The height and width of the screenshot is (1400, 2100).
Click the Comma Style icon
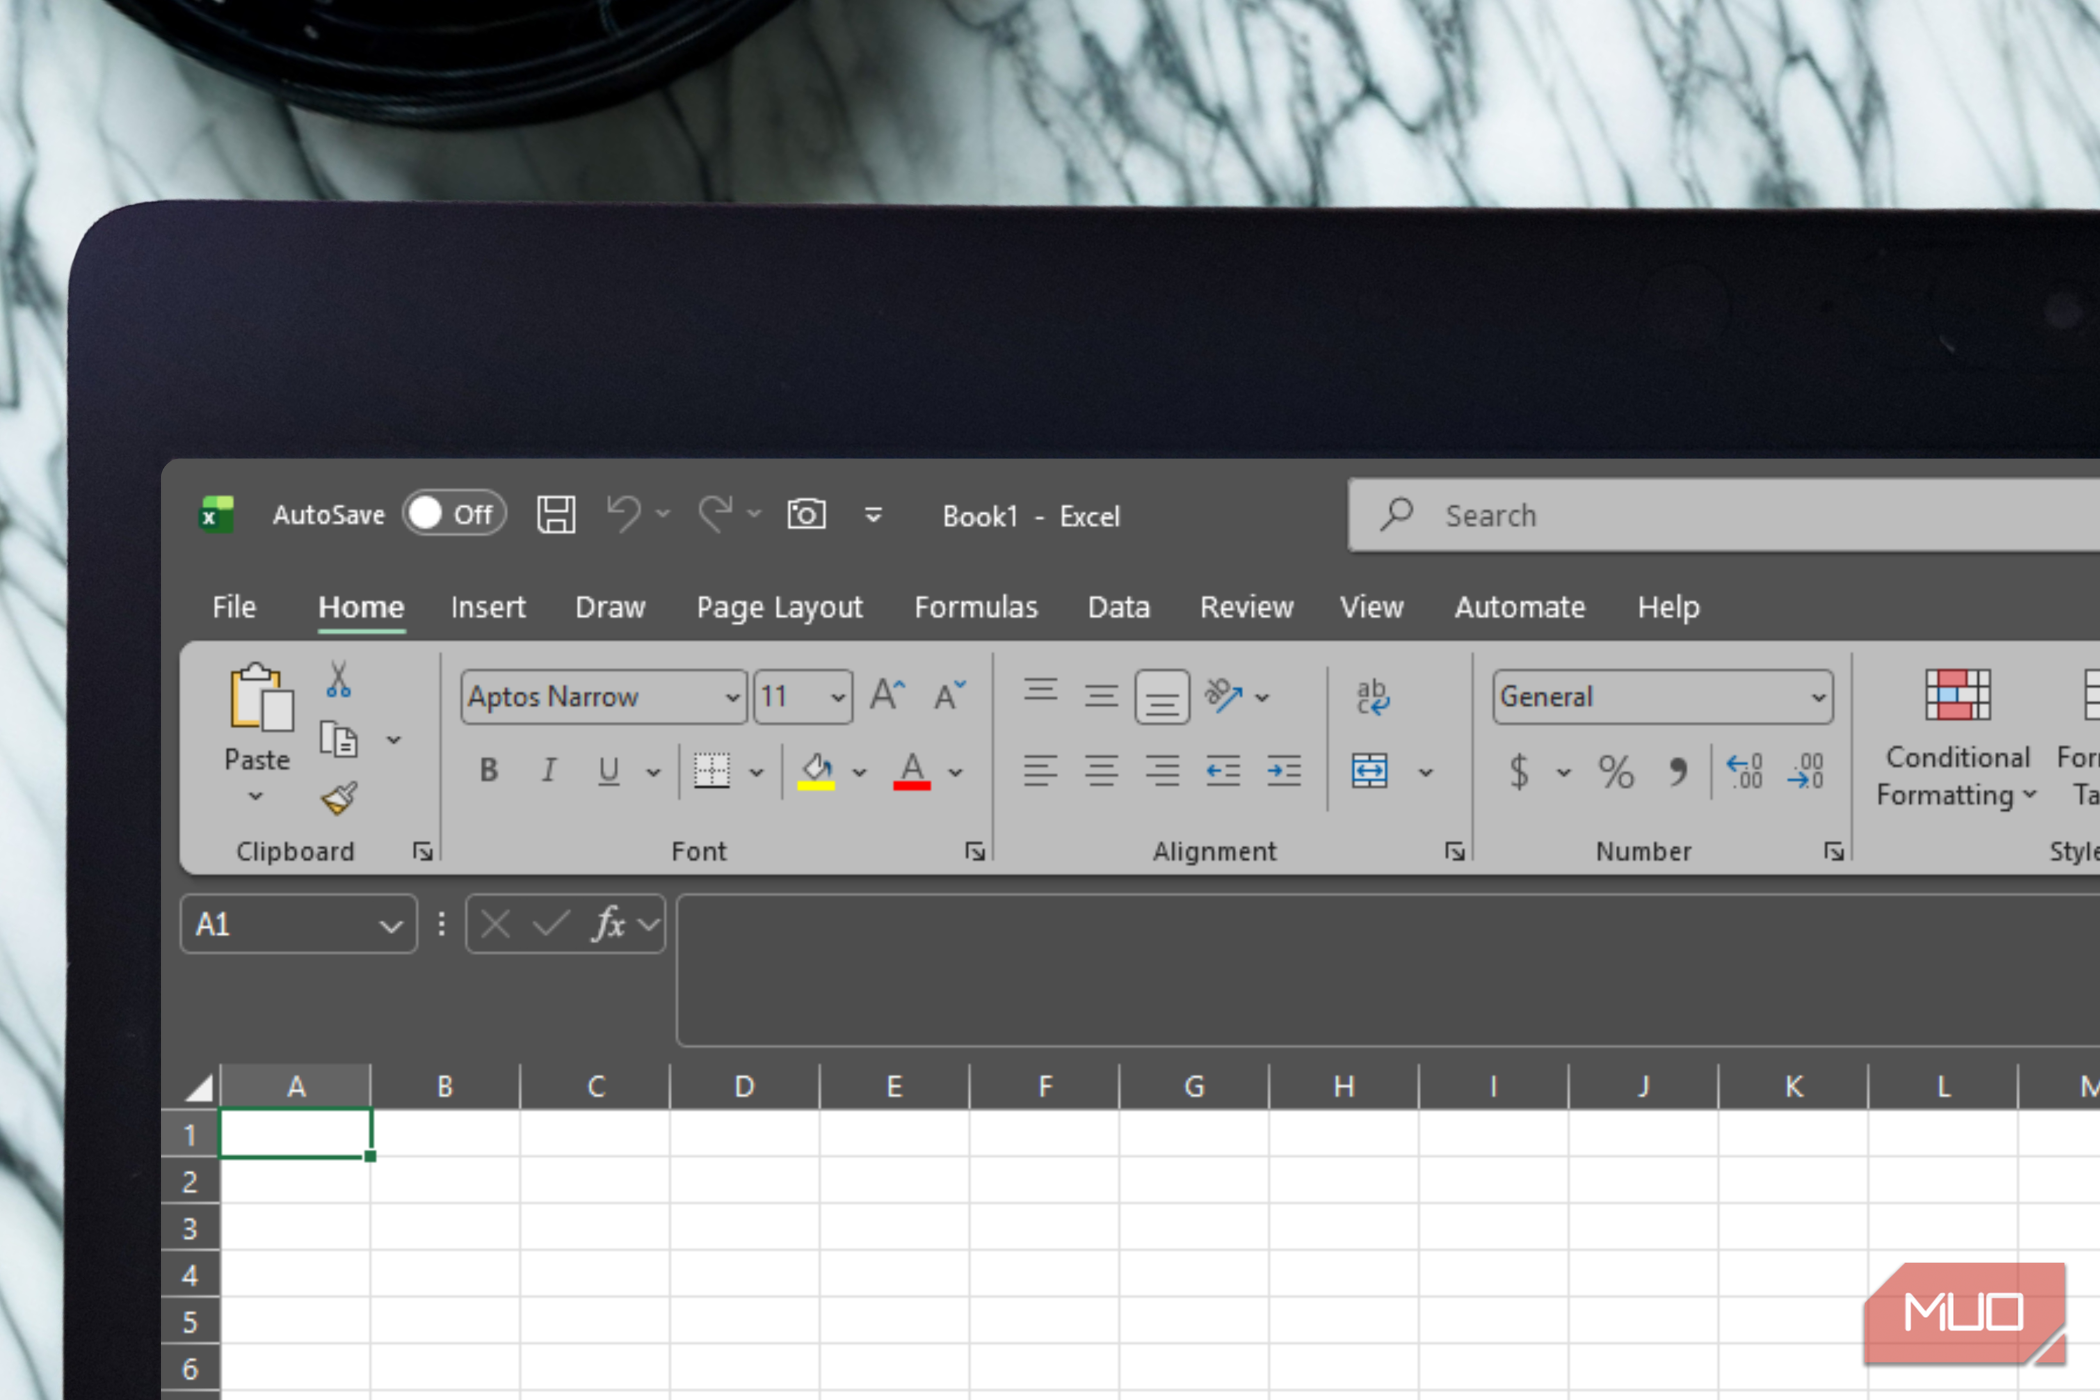click(x=1677, y=771)
